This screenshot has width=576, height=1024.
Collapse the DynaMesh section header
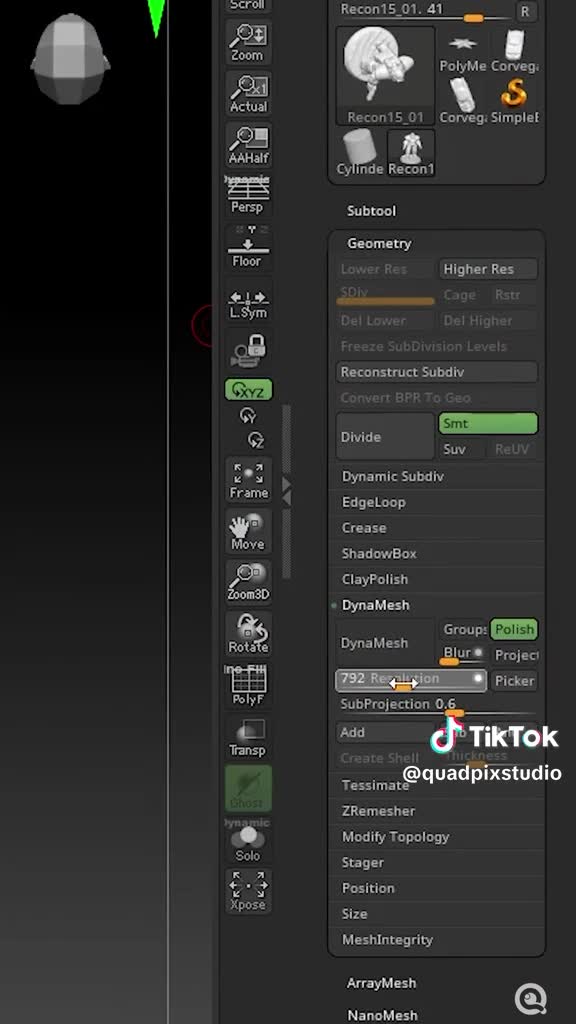376,605
